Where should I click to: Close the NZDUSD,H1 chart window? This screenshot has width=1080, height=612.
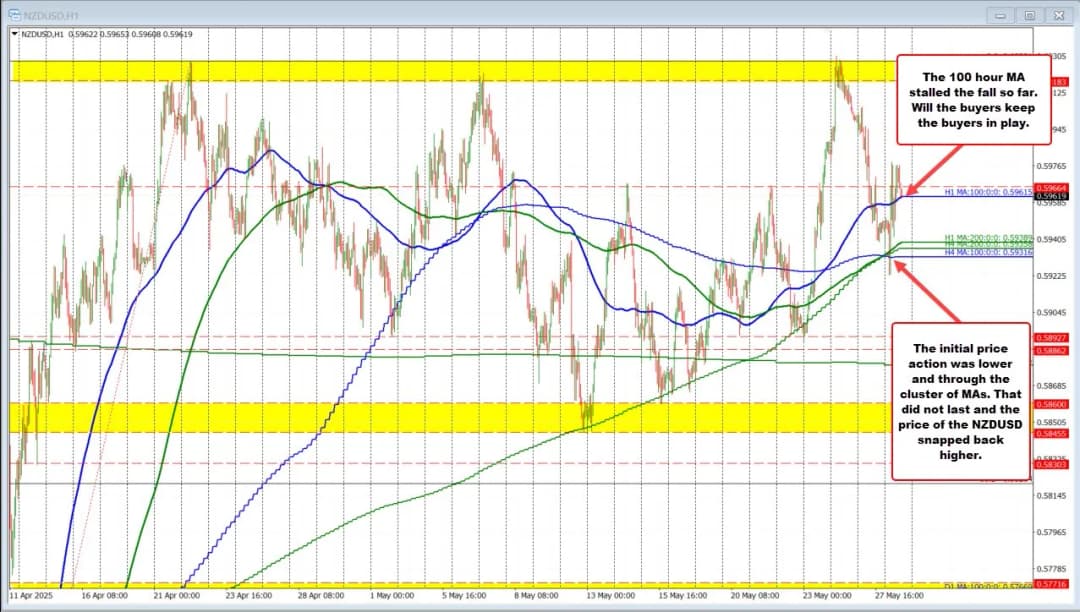click(x=1057, y=15)
